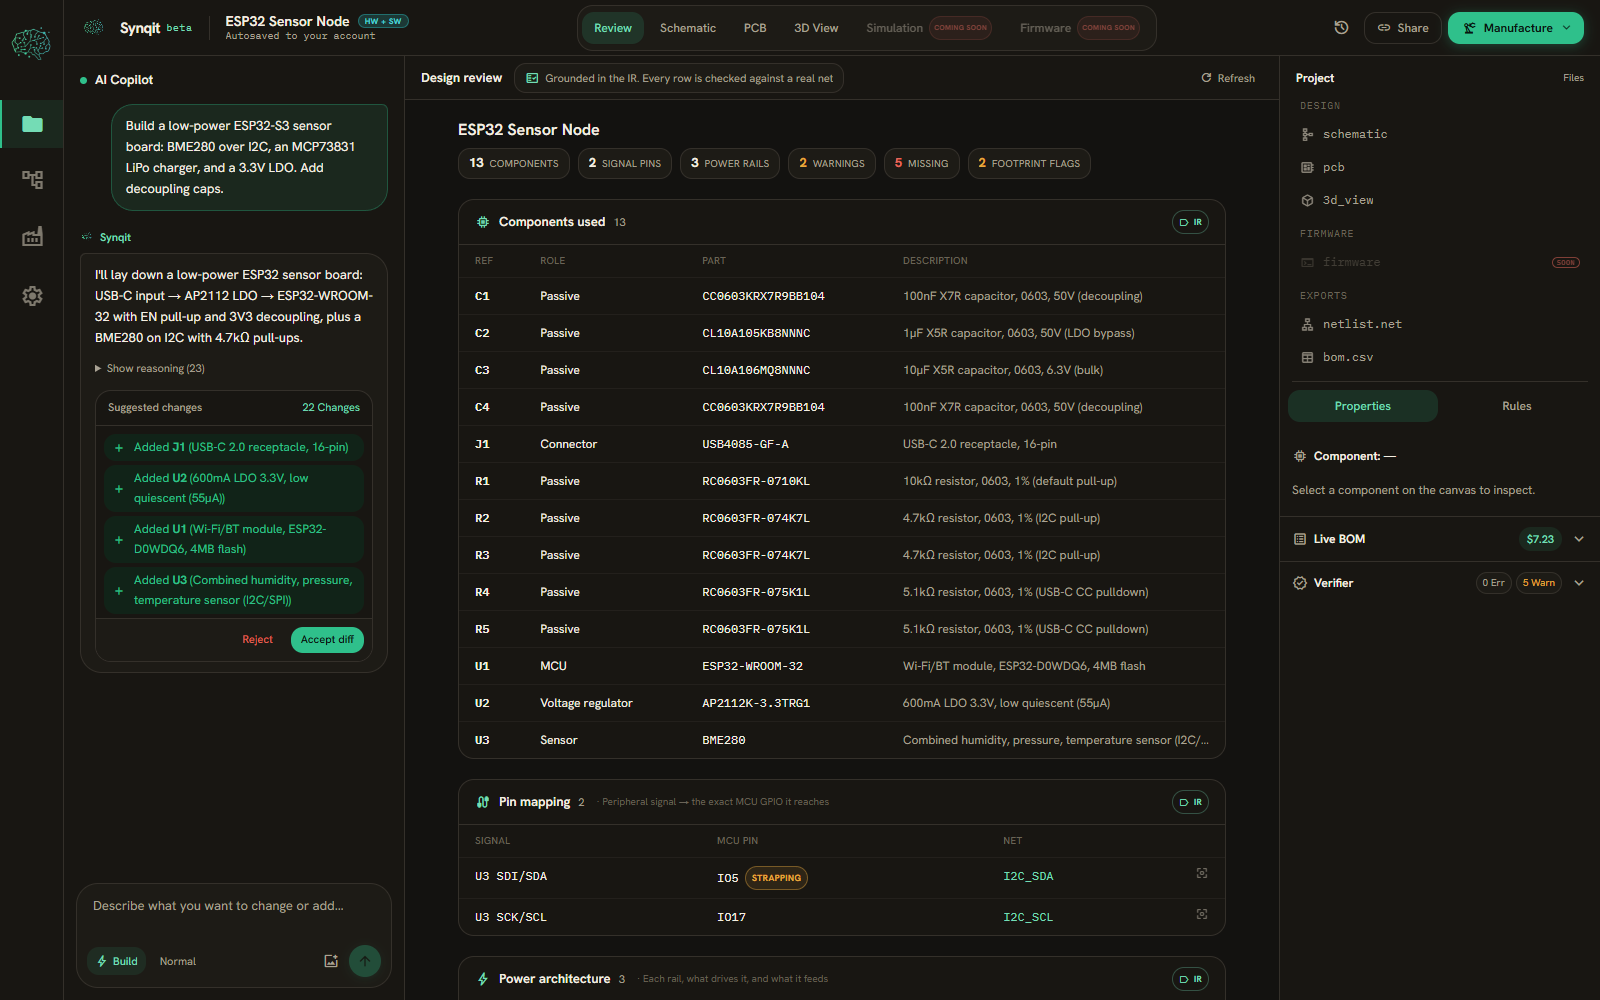Click the 5 Warn badge in Verifier
Image resolution: width=1600 pixels, height=1000 pixels.
[x=1539, y=583]
